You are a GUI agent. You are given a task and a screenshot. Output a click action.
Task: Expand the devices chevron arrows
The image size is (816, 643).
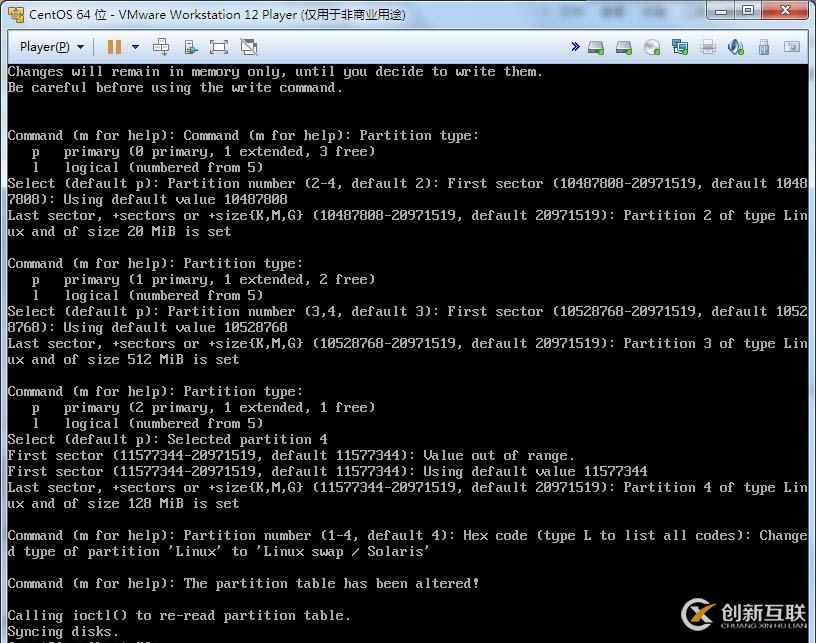click(575, 47)
